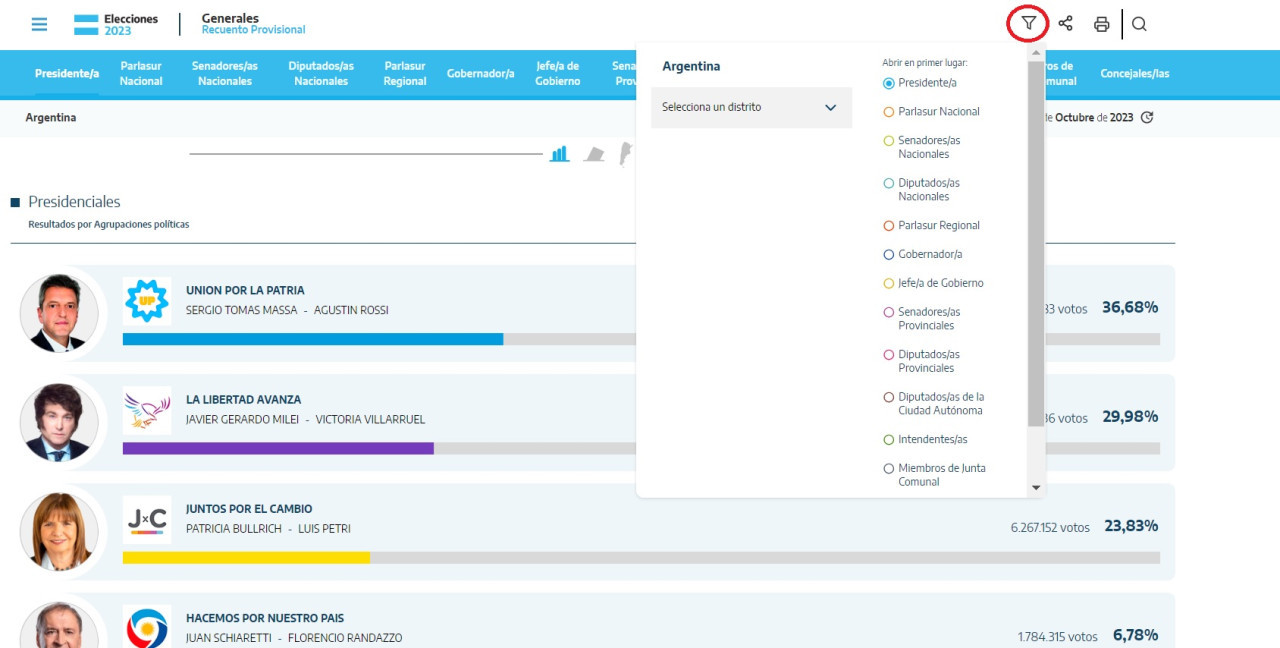This screenshot has height=648, width=1280.
Task: Open the Parlasur Regional tab
Action: click(405, 74)
